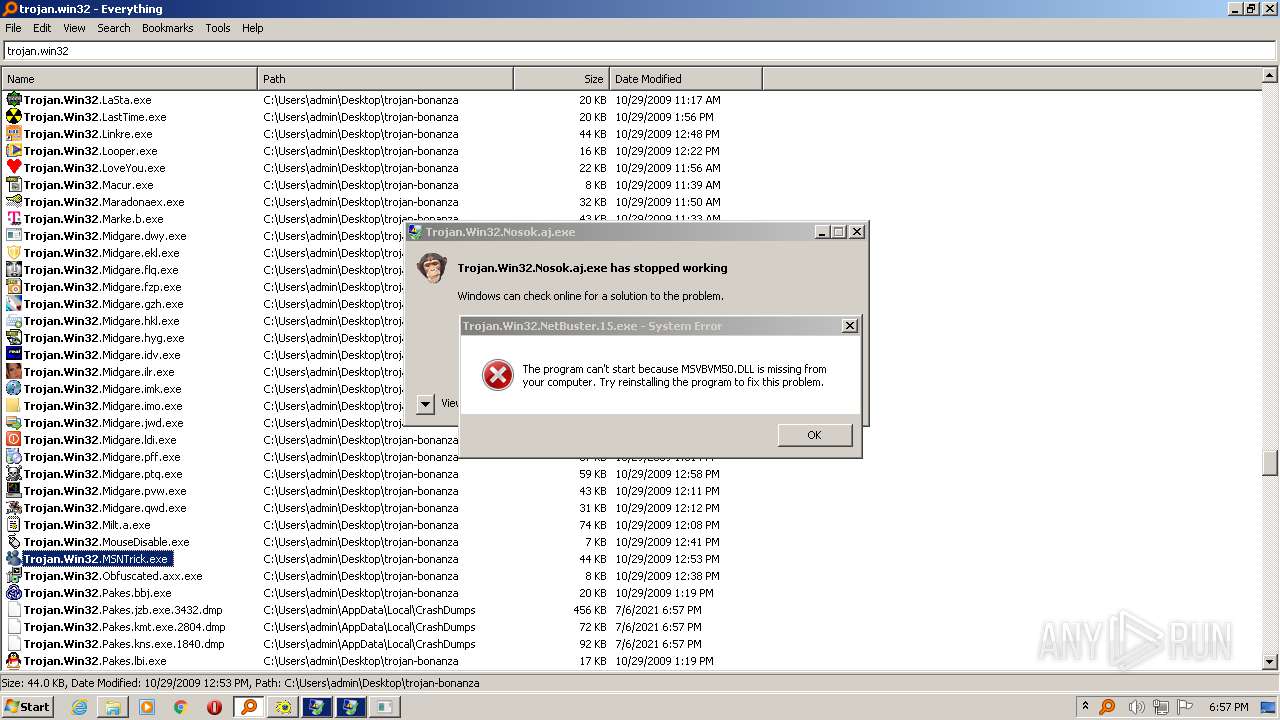This screenshot has width=1280, height=720.
Task: Click the results scrollbar down arrow
Action: click(x=1270, y=661)
